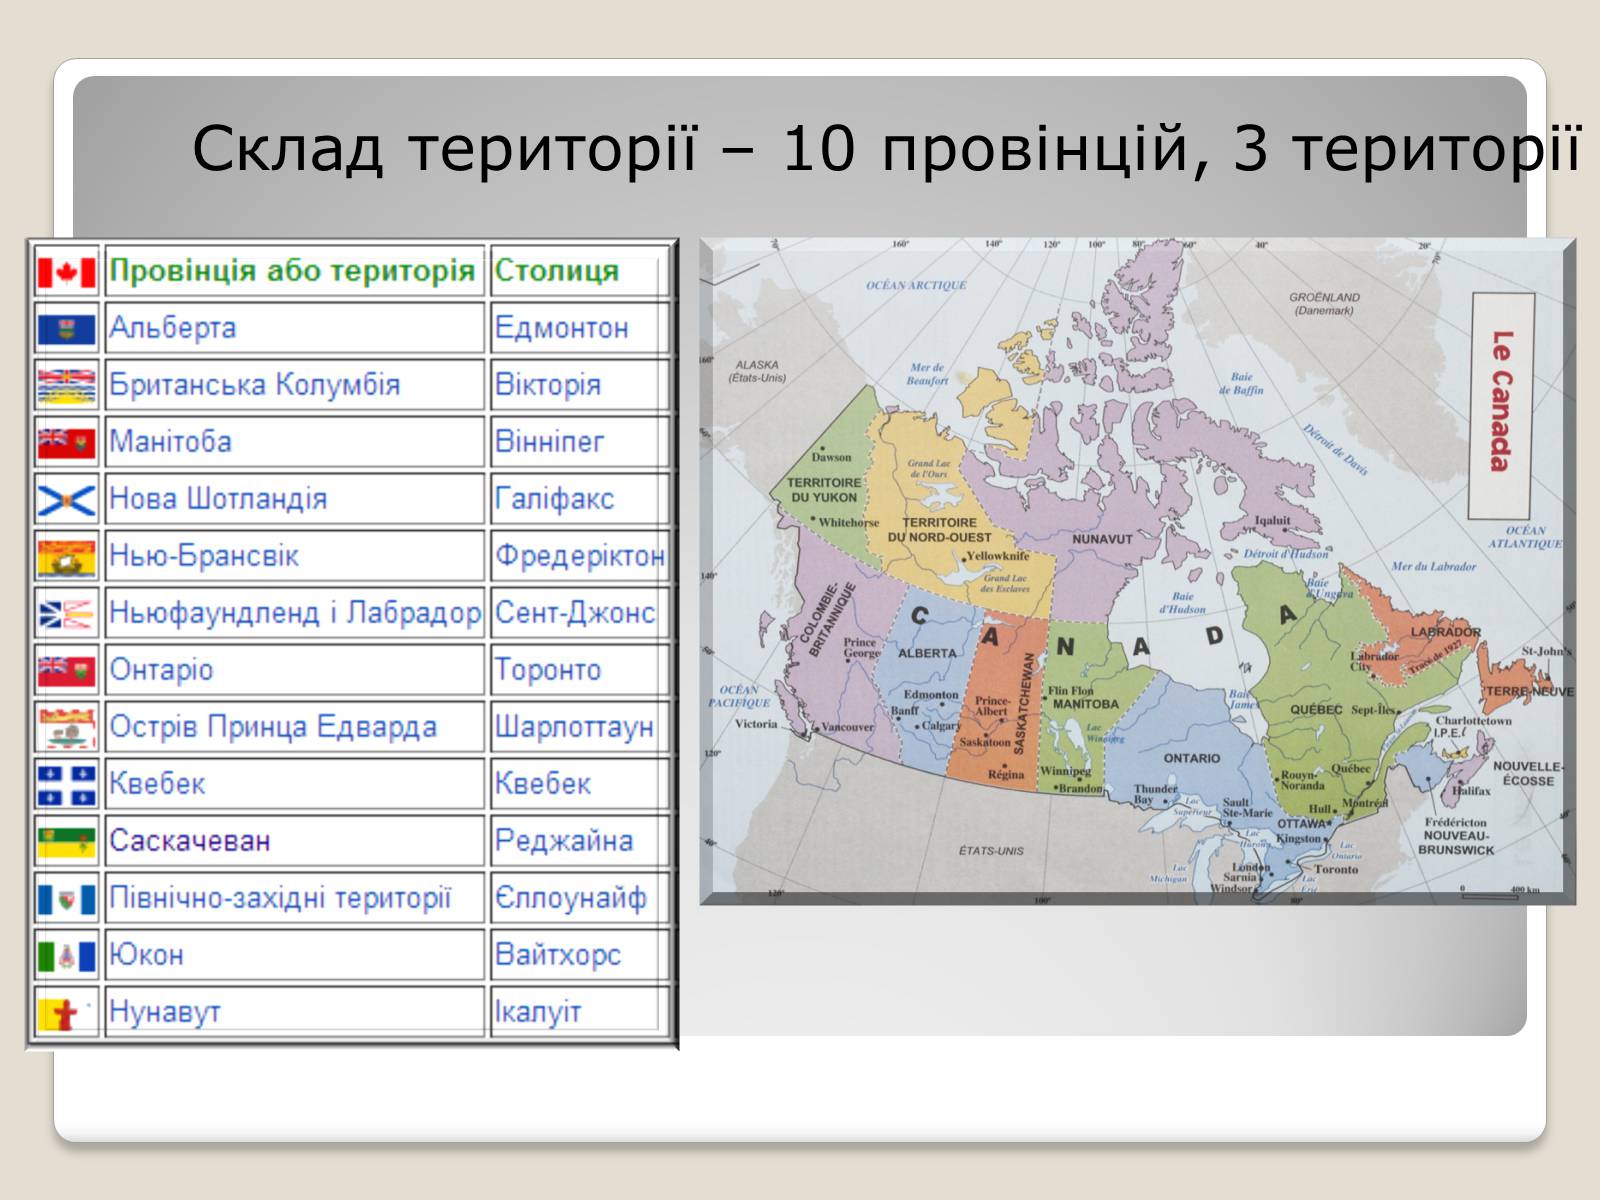Open the Нью-Брансвік link
Image resolution: width=1600 pixels, height=1200 pixels.
(204, 556)
